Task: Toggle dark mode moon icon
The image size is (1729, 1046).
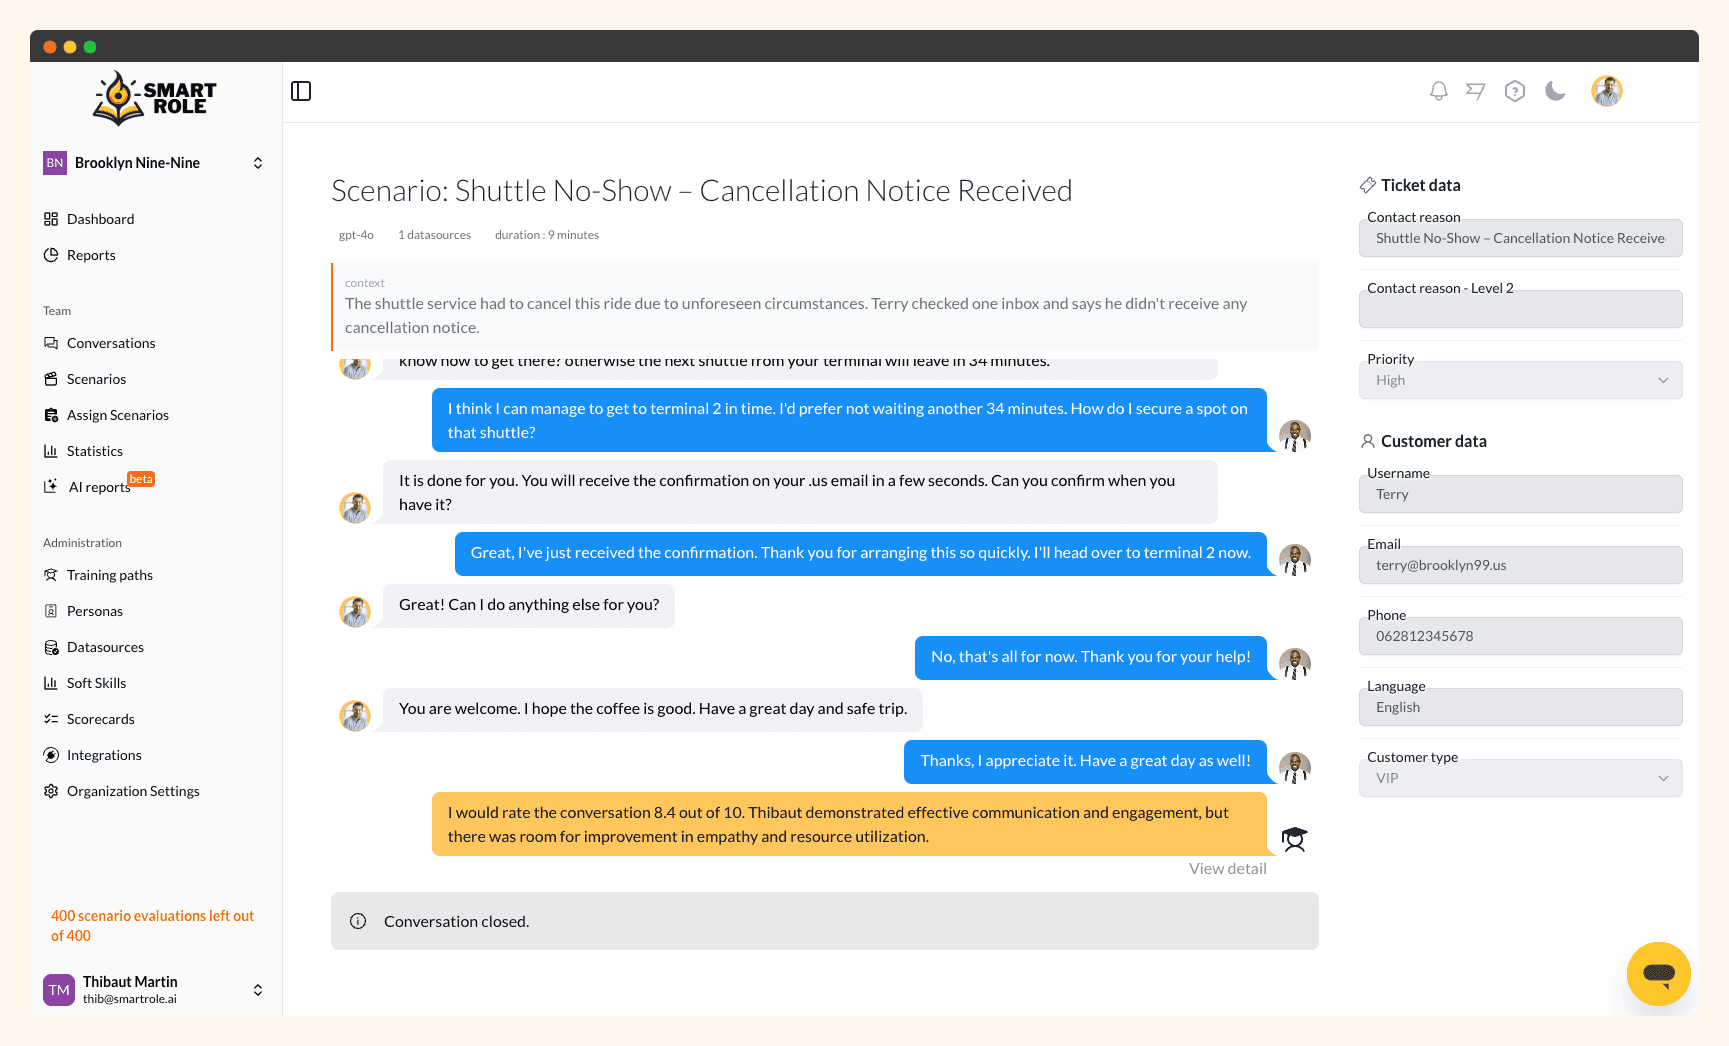Action: tap(1555, 91)
